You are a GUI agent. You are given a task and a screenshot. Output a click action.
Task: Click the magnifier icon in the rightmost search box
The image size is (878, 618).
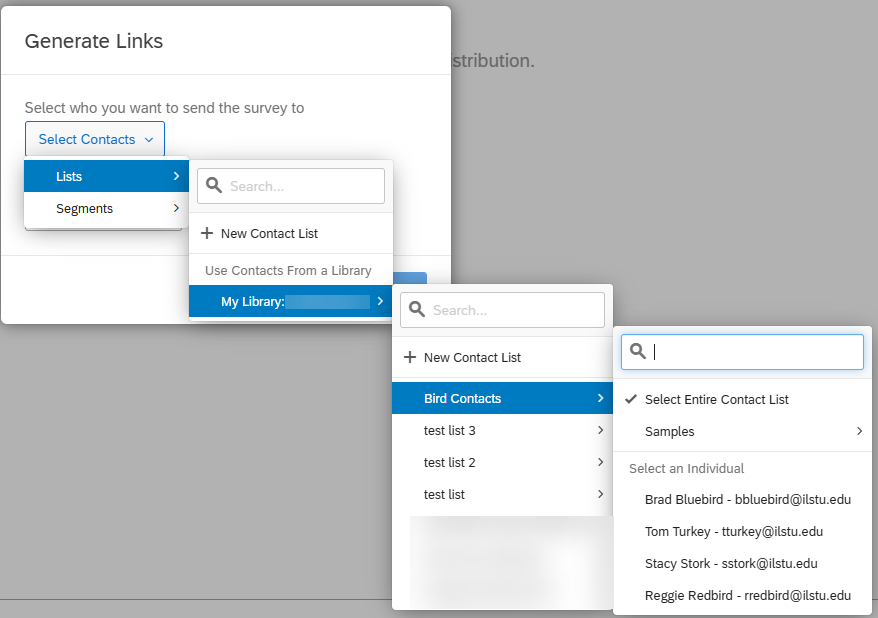638,351
